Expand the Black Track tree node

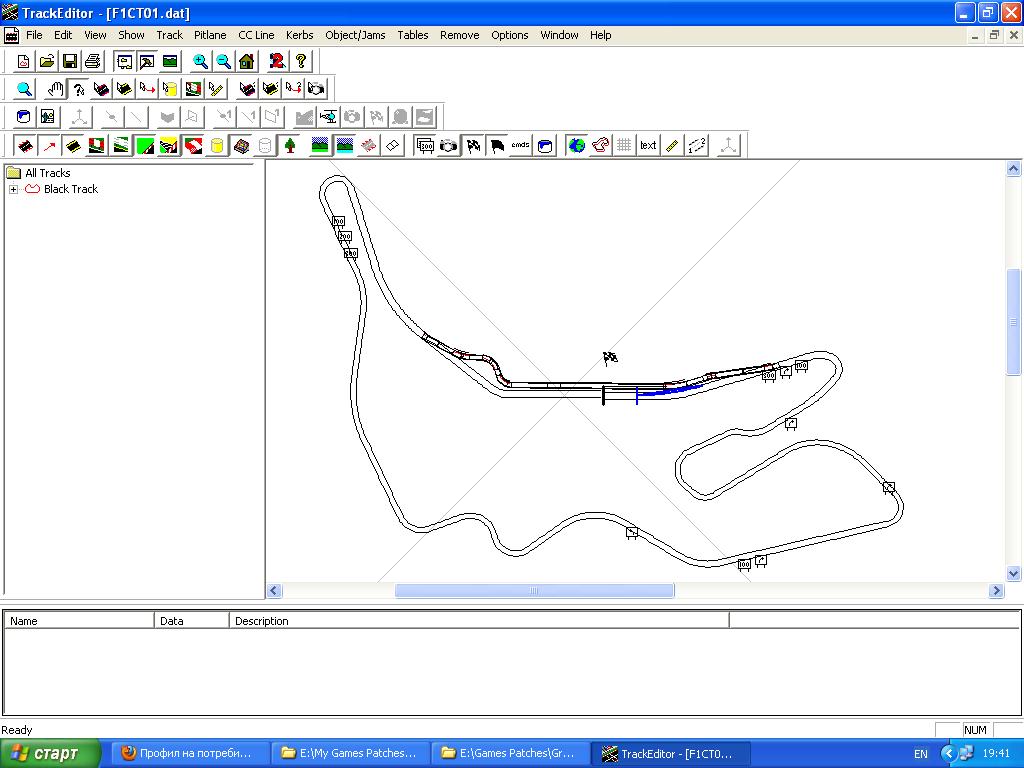coord(14,189)
